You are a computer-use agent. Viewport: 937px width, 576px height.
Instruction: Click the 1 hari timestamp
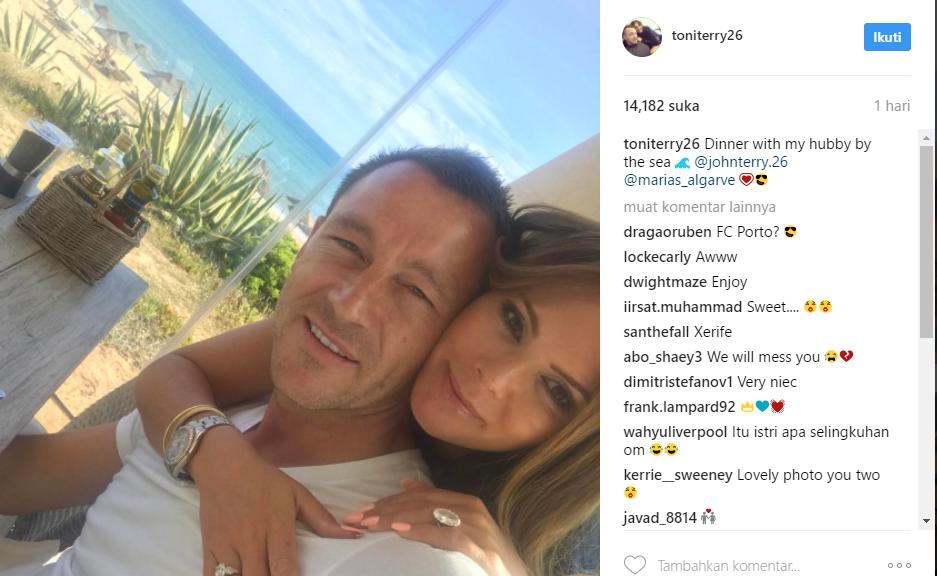892,106
